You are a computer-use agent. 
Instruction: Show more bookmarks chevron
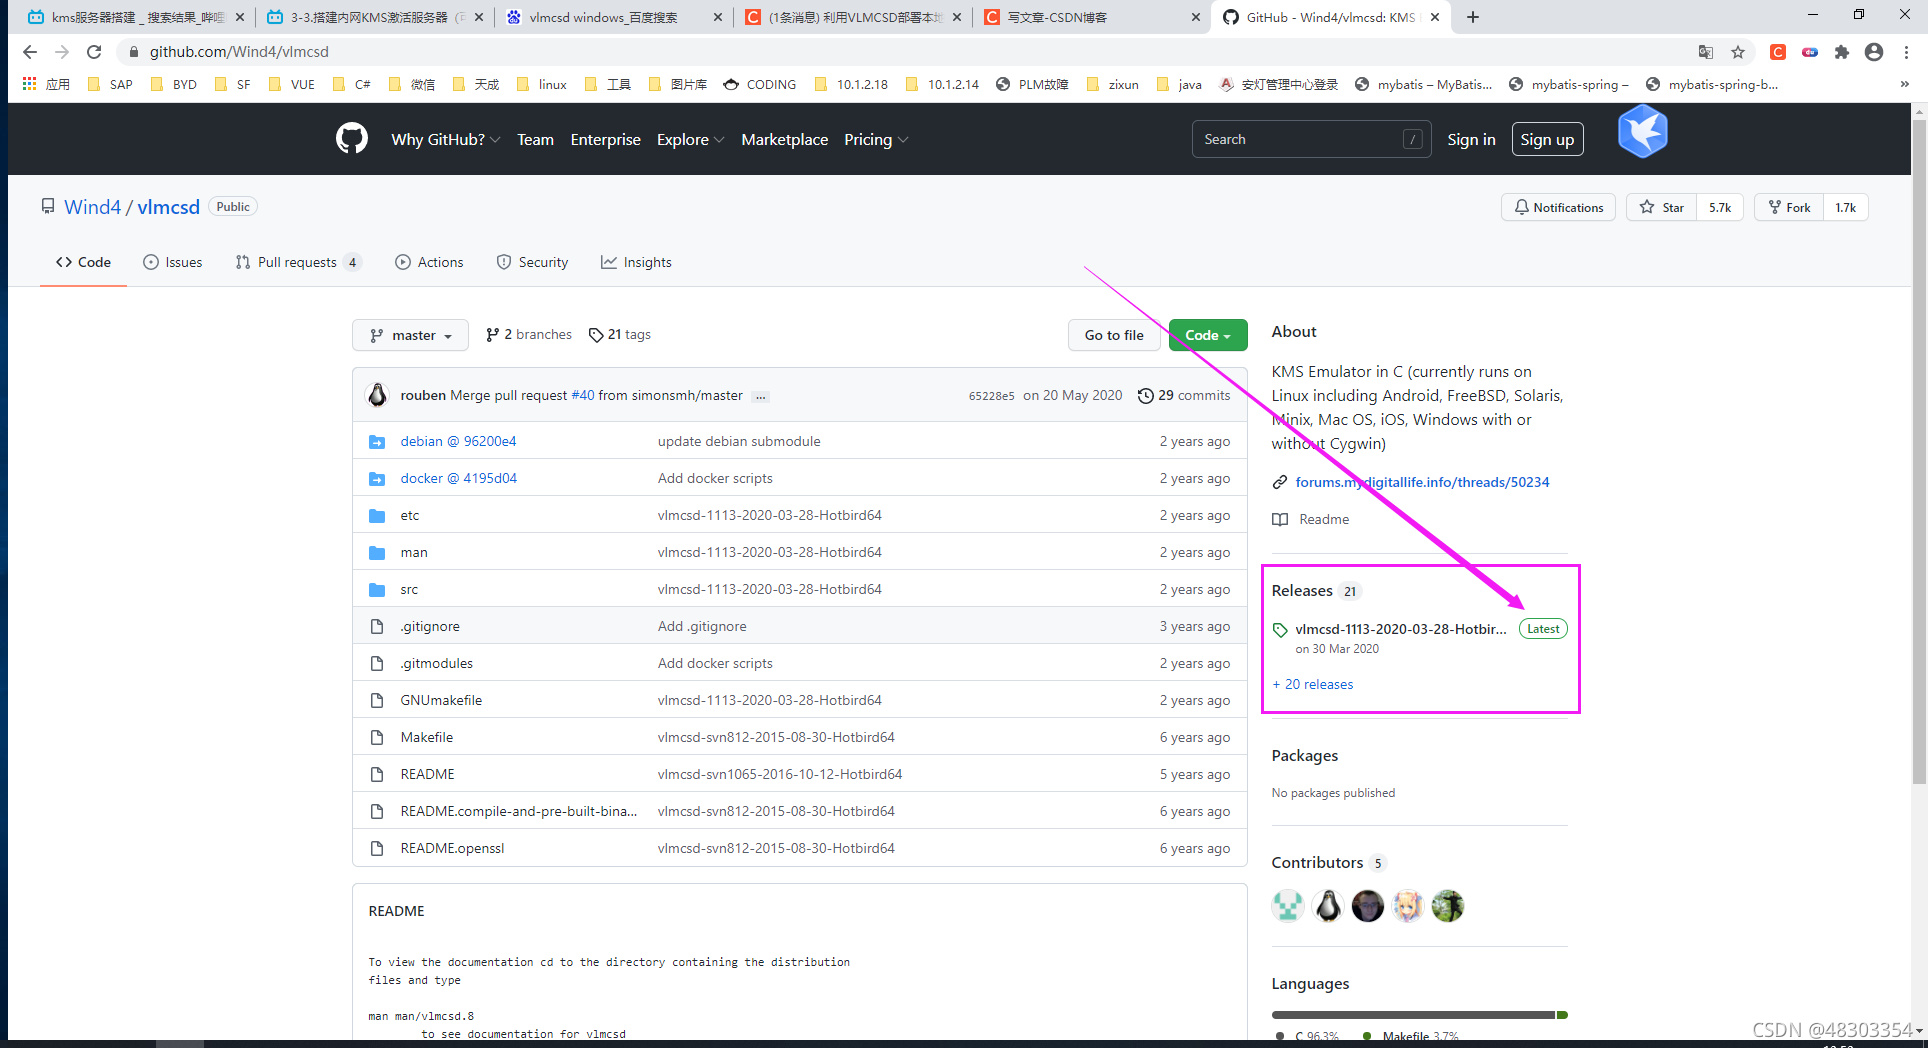point(1904,84)
